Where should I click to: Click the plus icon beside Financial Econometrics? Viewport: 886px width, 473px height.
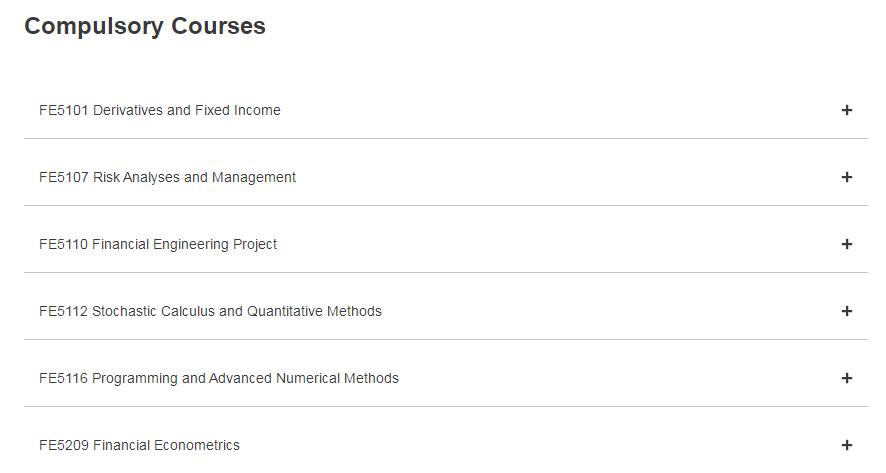[x=846, y=445]
